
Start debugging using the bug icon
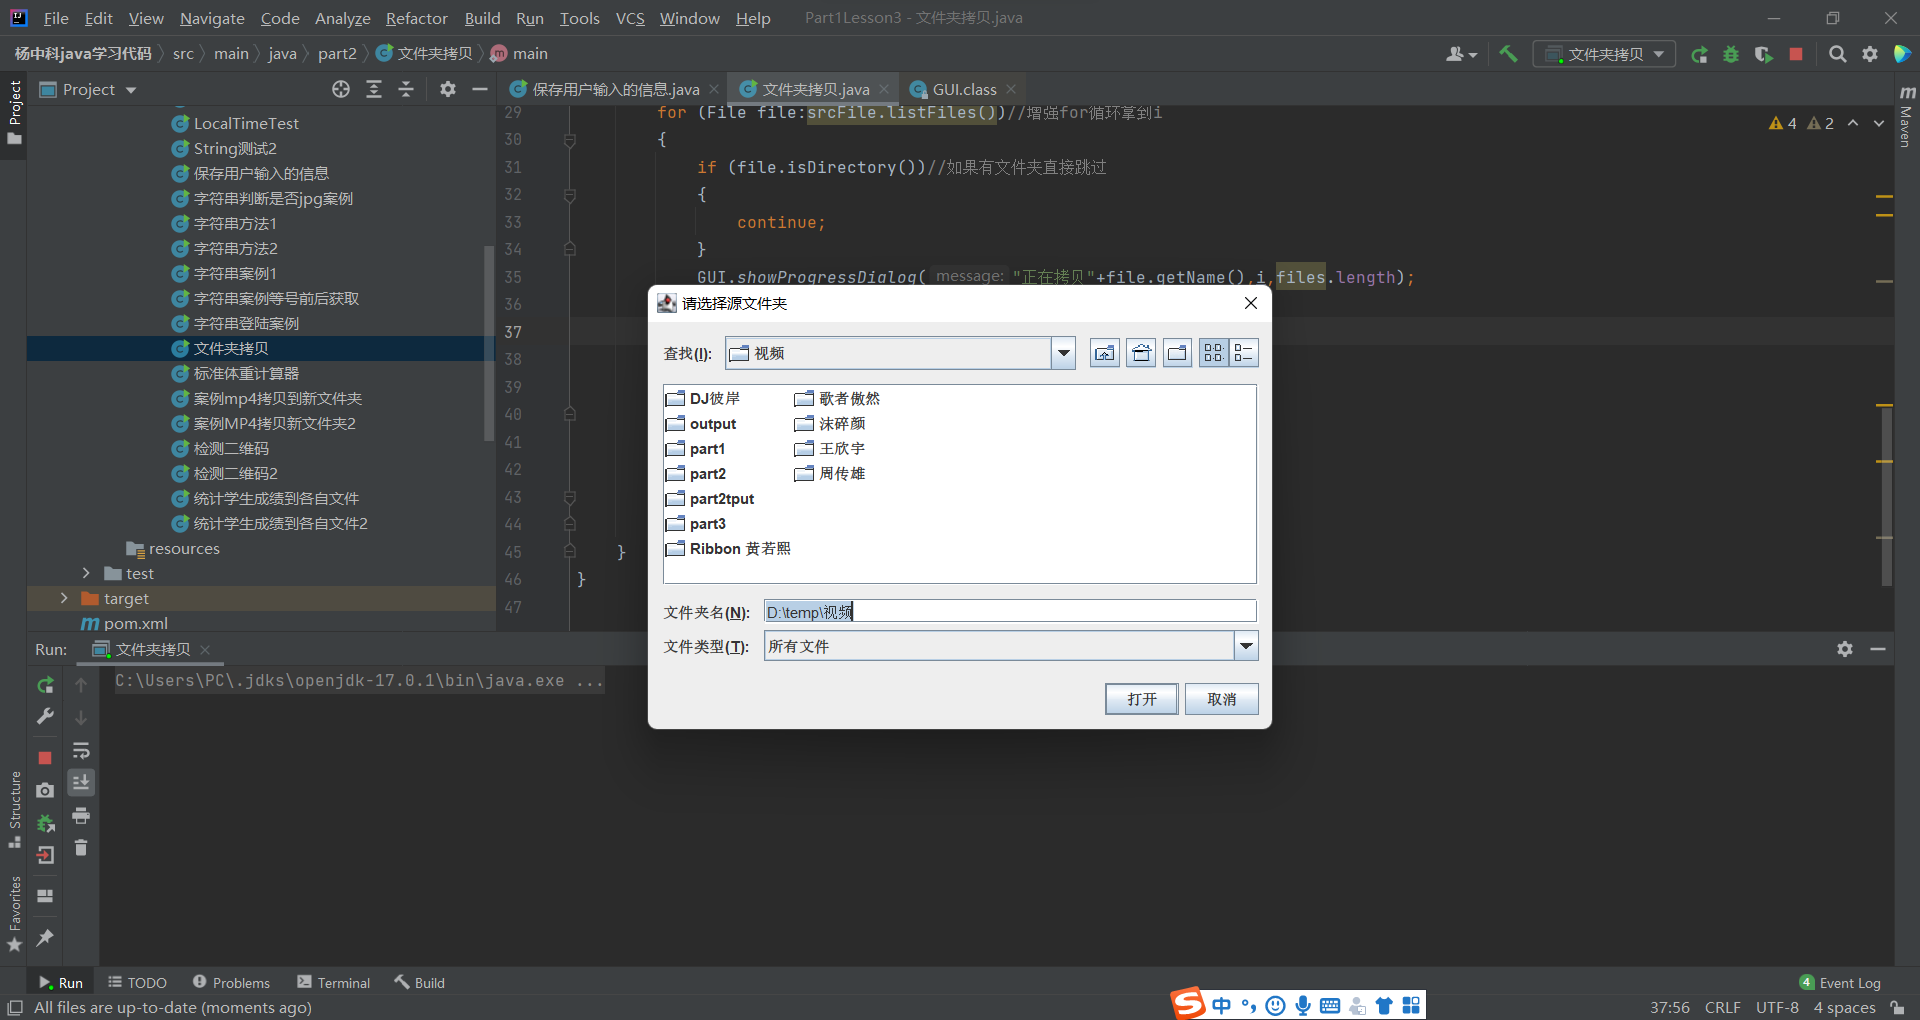[1732, 55]
